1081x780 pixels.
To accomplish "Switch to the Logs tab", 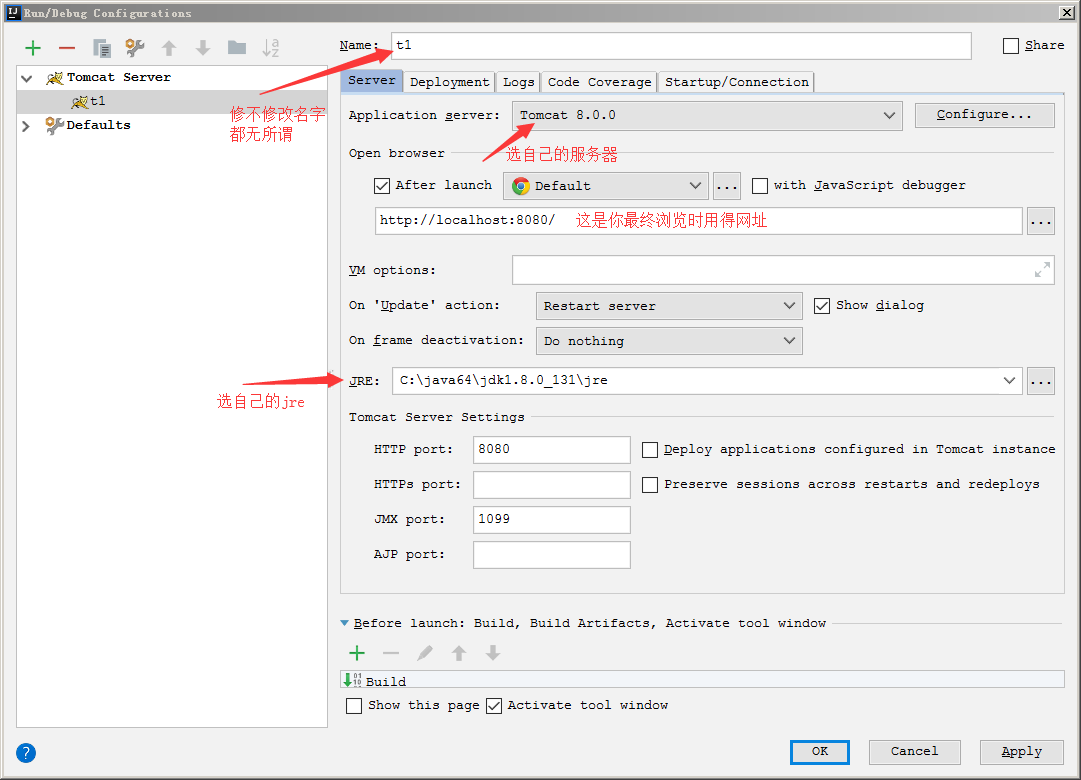I will [518, 82].
